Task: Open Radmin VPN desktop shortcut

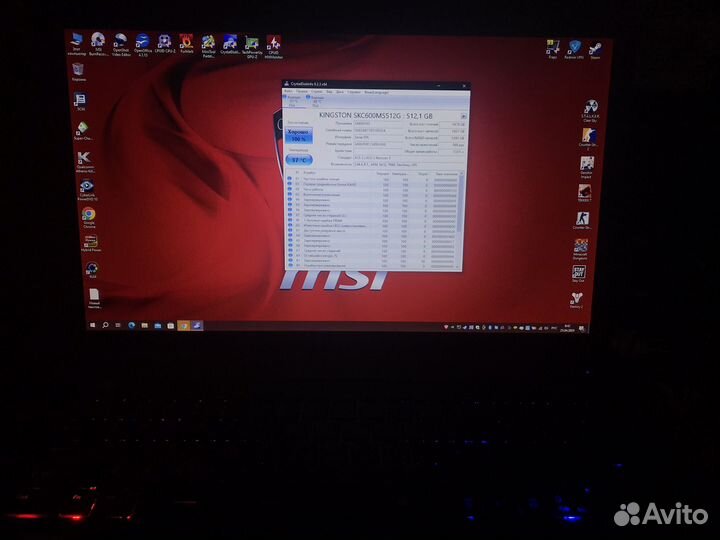Action: click(574, 49)
